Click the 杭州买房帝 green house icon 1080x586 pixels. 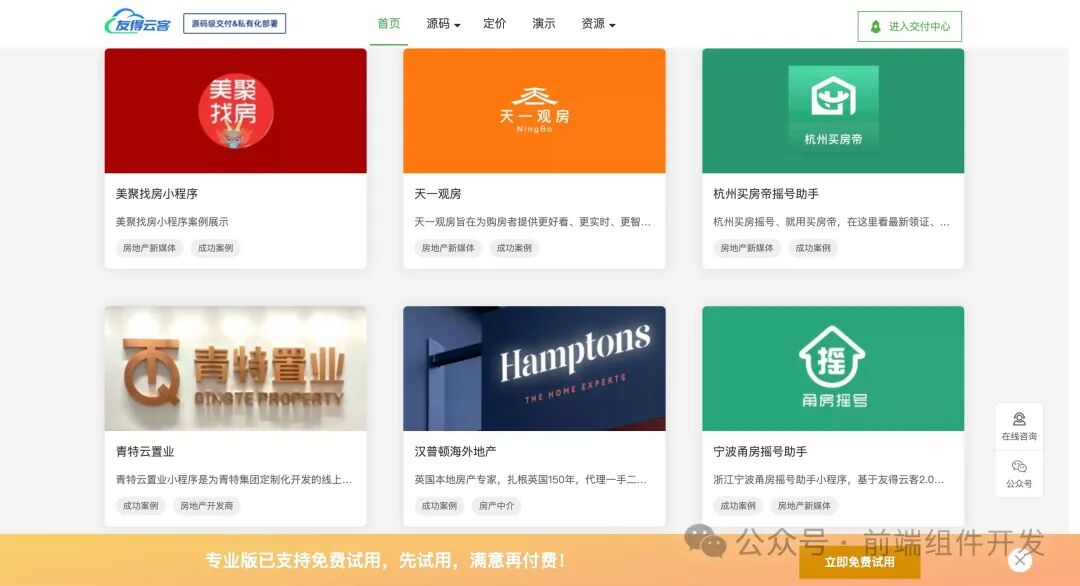[x=833, y=100]
